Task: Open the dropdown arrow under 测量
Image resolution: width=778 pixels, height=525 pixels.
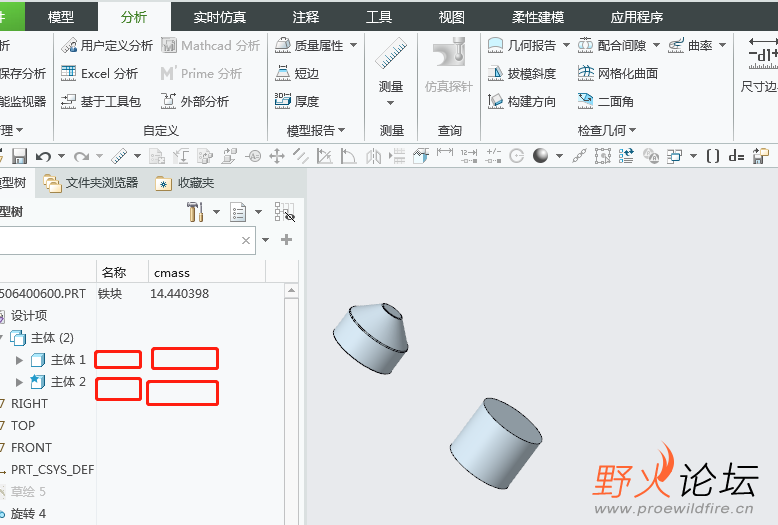Action: pyautogui.click(x=390, y=103)
